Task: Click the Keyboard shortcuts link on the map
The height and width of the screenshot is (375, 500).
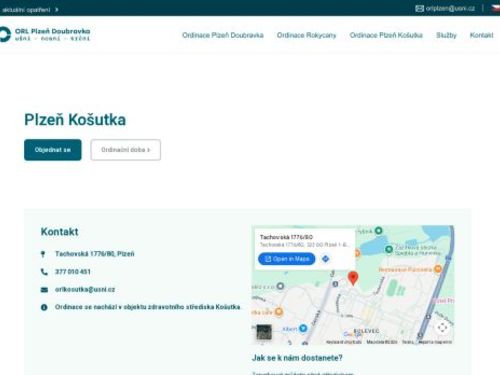Action: 343,342
